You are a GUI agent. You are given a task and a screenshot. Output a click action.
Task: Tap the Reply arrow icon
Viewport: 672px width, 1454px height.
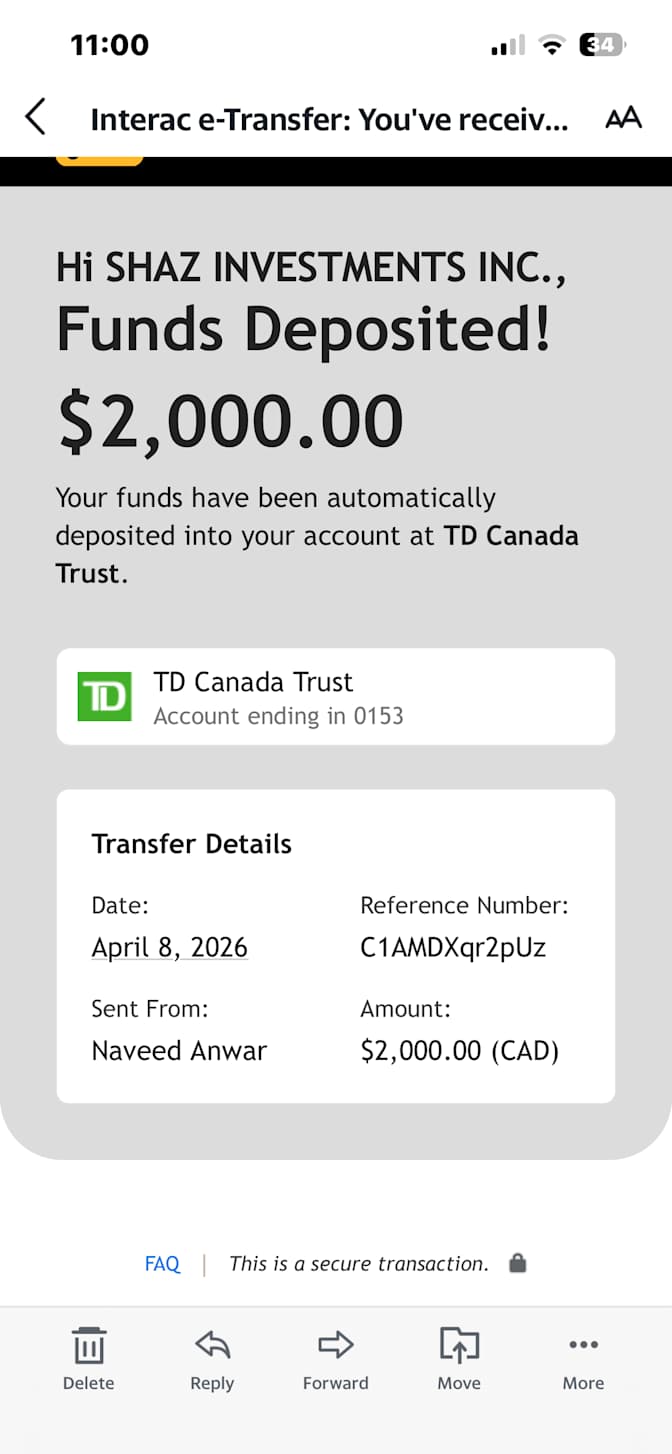click(212, 1345)
